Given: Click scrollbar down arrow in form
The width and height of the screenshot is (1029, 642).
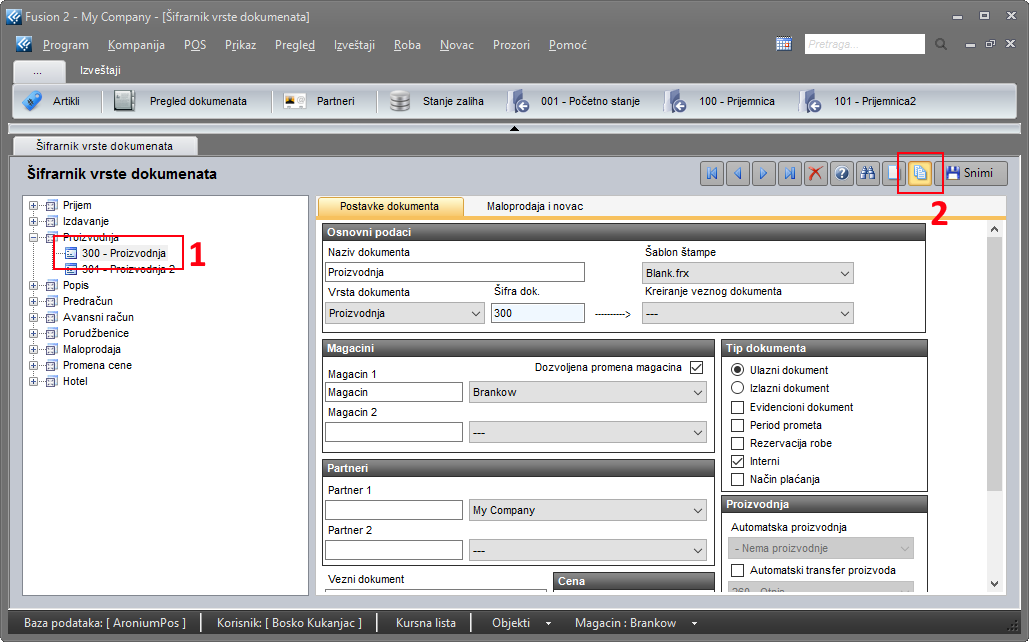Looking at the screenshot, I should (994, 584).
